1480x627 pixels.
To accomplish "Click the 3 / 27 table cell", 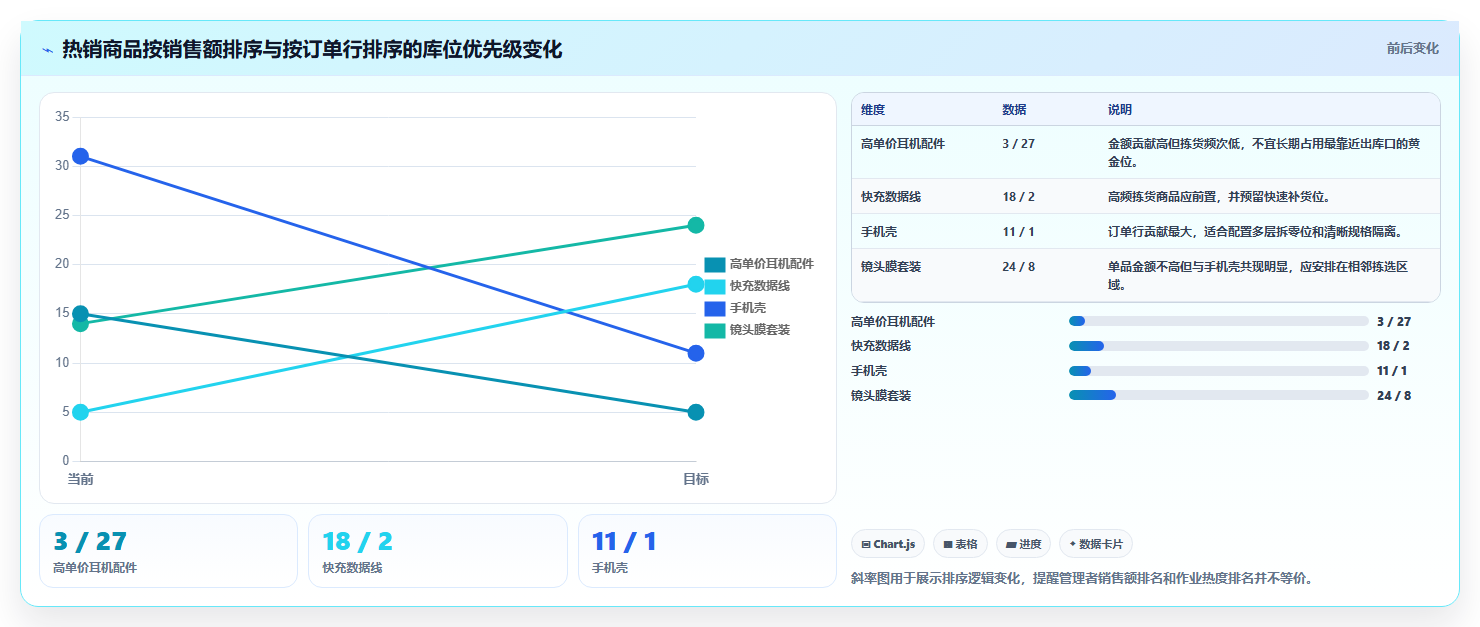I will tap(1018, 144).
